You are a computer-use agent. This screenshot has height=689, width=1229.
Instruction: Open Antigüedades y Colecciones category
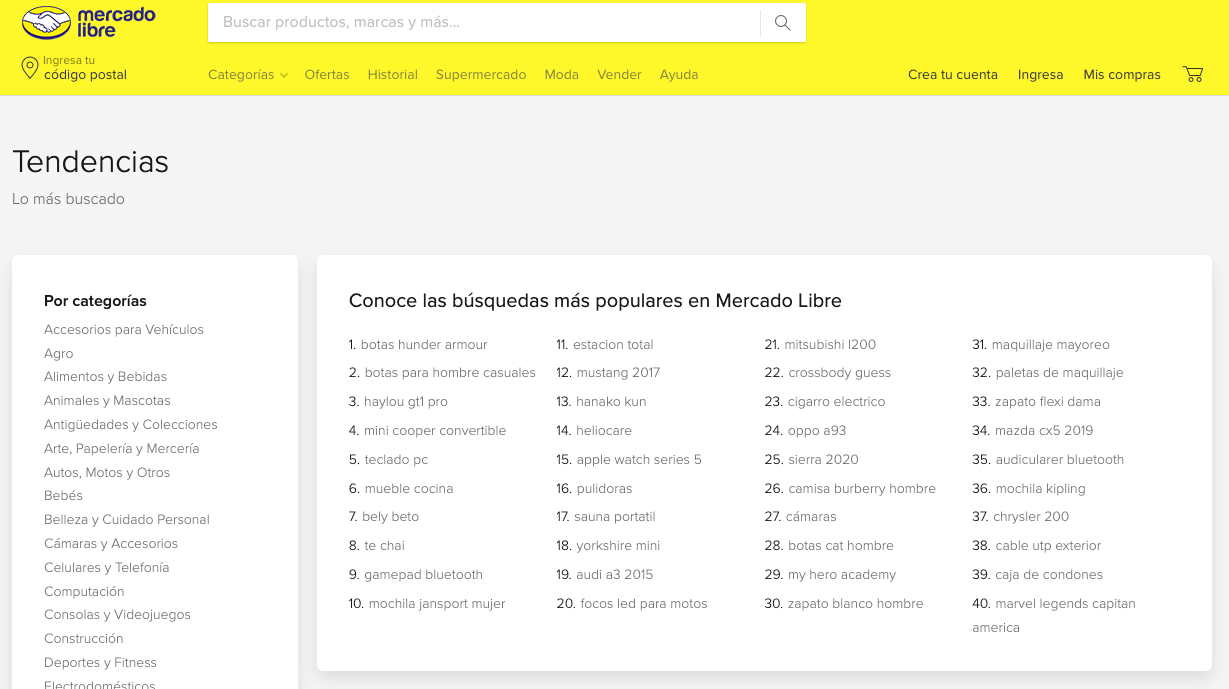coord(131,425)
